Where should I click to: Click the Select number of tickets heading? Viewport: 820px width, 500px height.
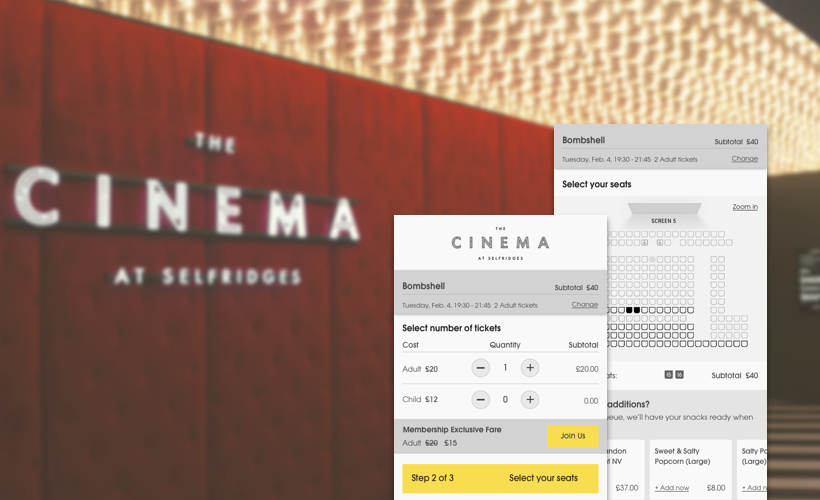coord(451,328)
